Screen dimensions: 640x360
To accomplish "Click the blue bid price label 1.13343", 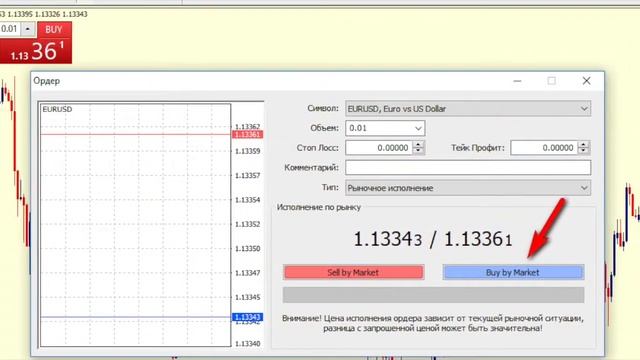I will 247,317.
